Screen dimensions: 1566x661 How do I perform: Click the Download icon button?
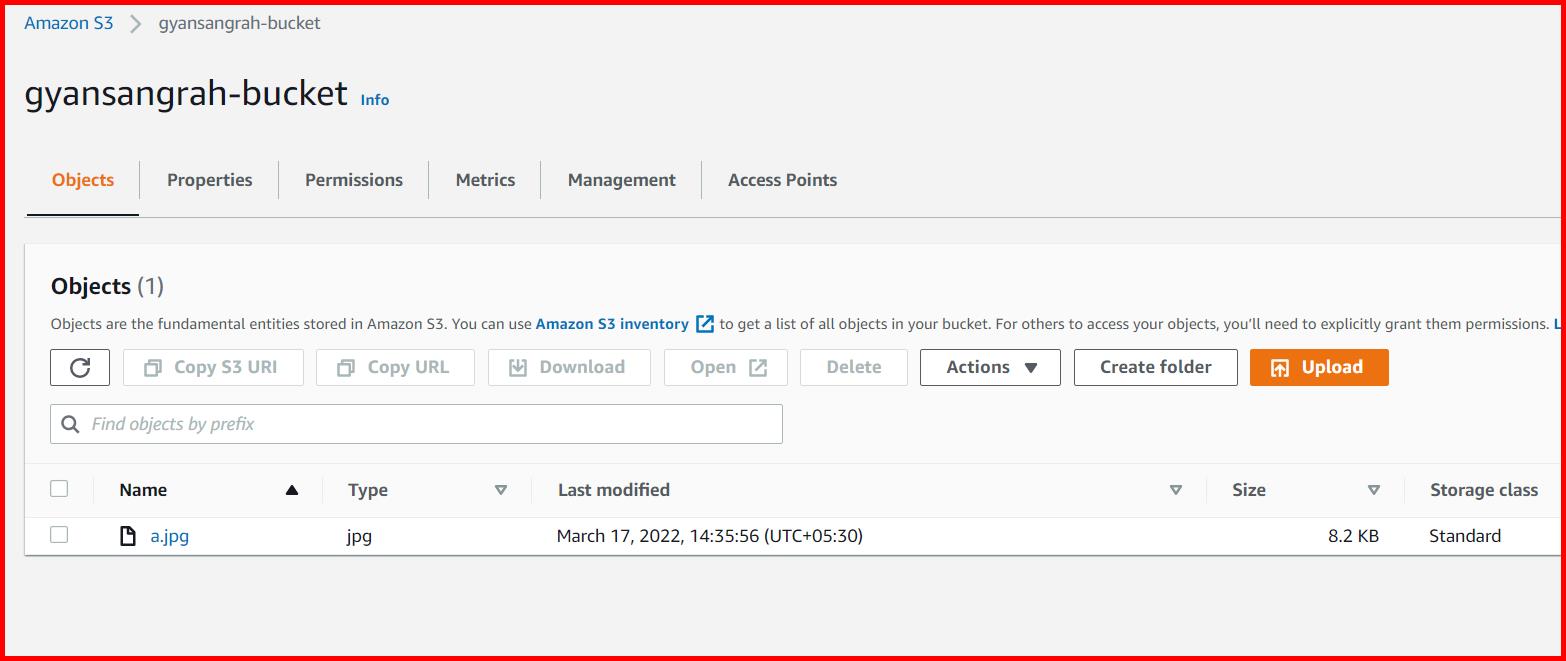[518, 367]
